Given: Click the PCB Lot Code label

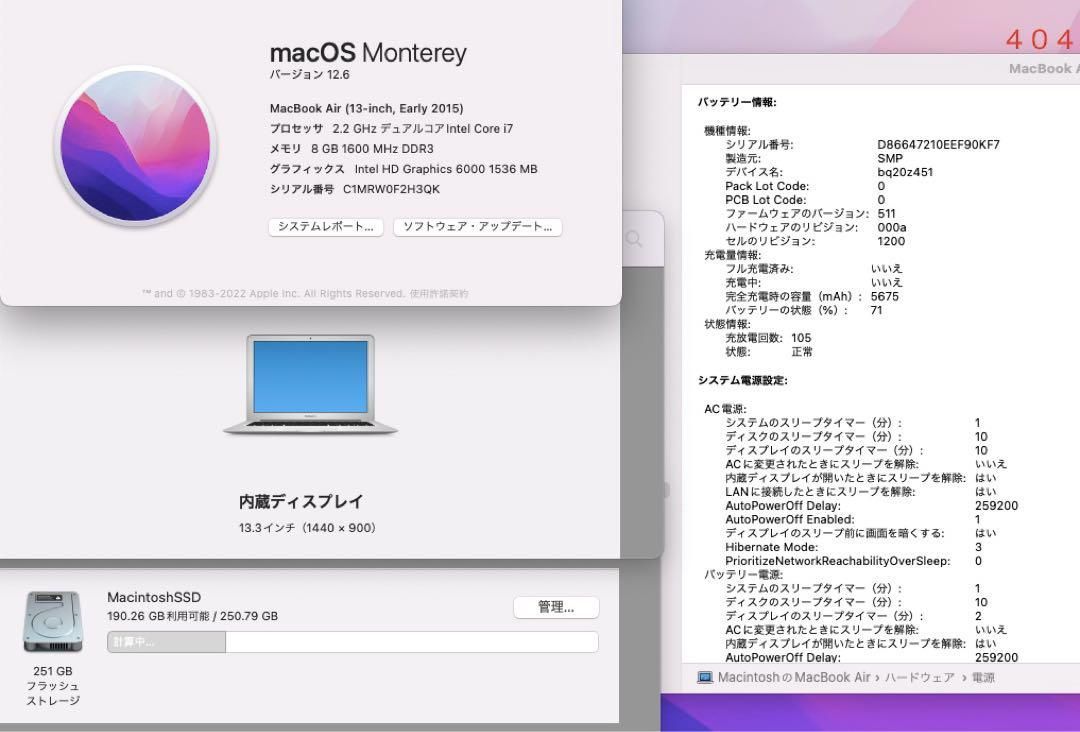Looking at the screenshot, I should click(765, 200).
